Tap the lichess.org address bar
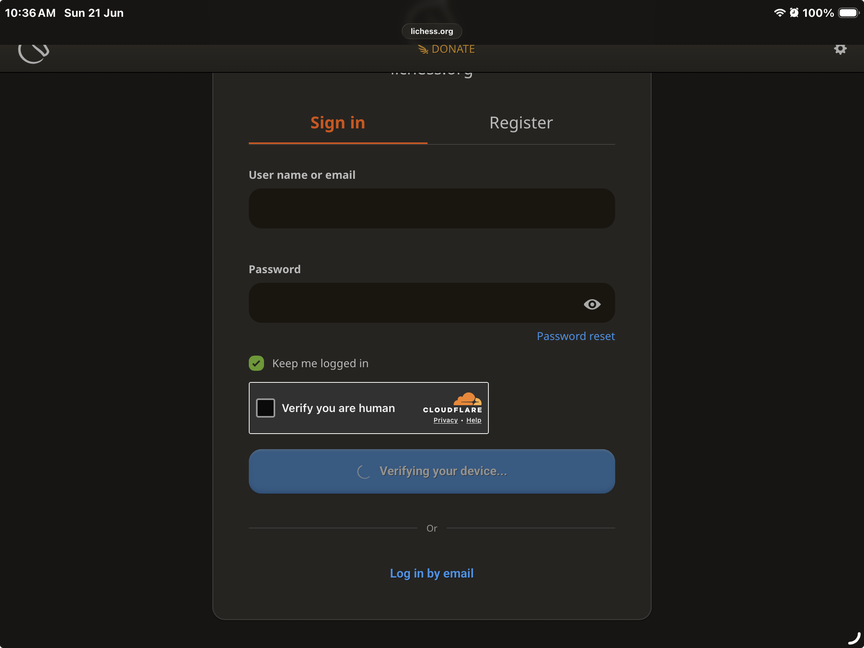The width and height of the screenshot is (864, 648). pos(431,31)
